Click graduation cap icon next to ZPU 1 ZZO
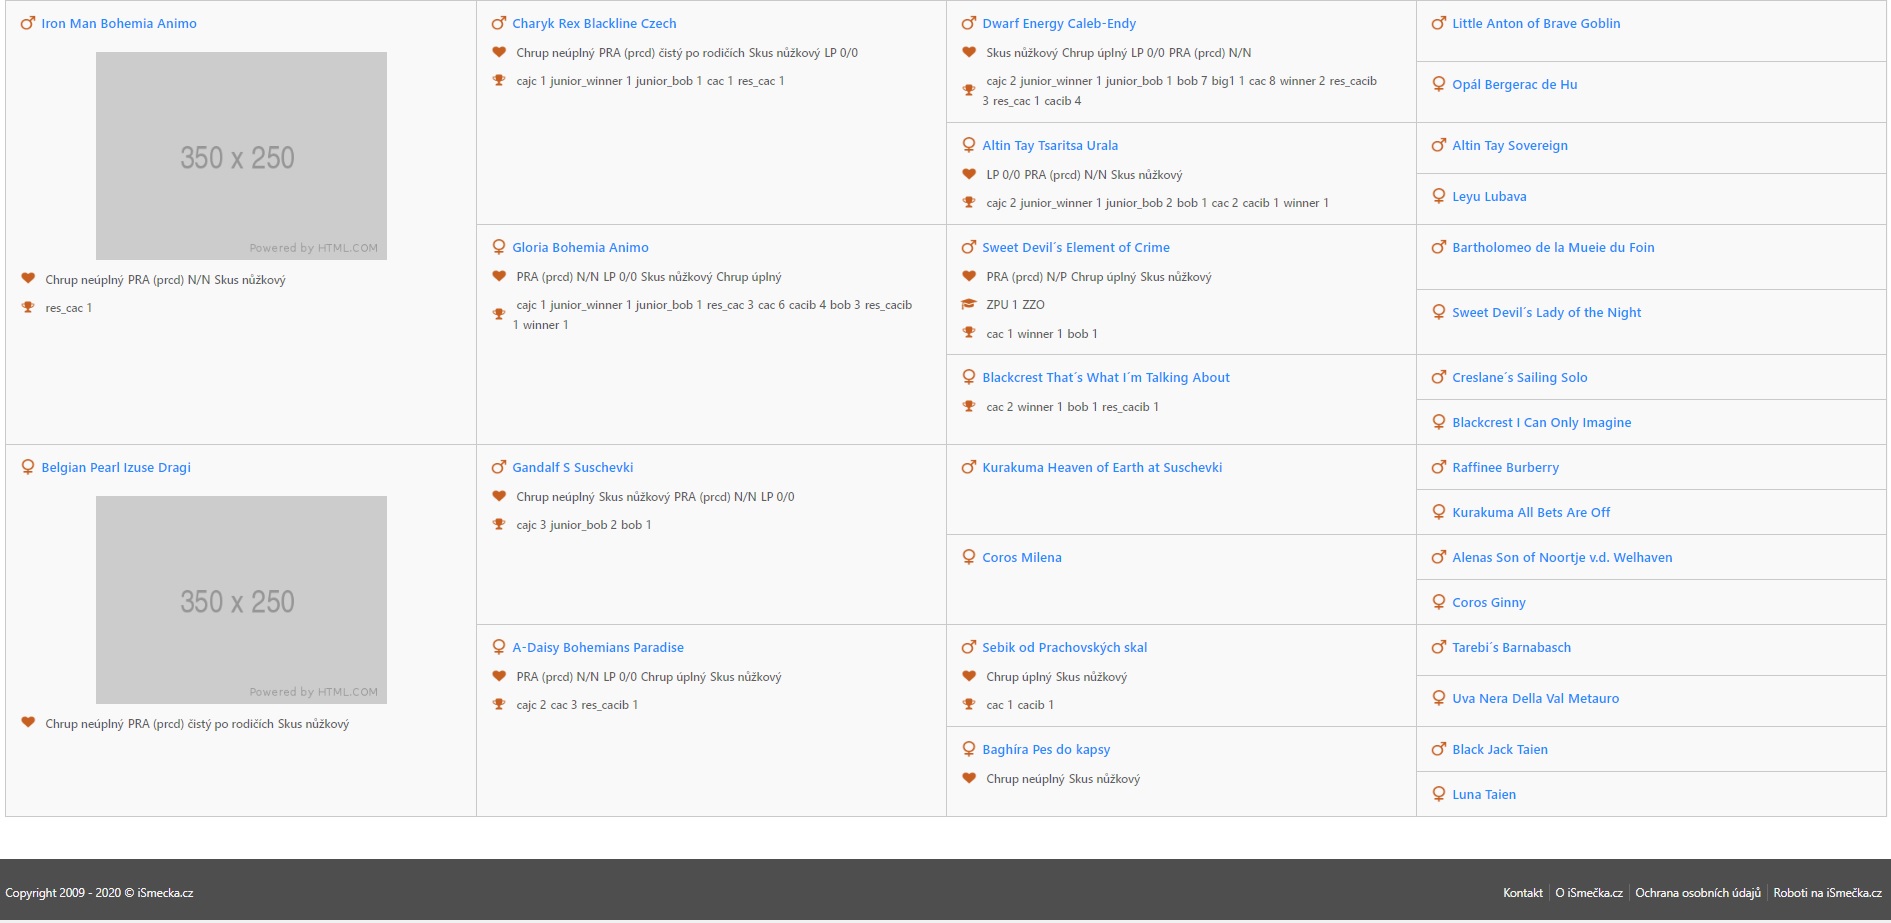 (x=968, y=305)
